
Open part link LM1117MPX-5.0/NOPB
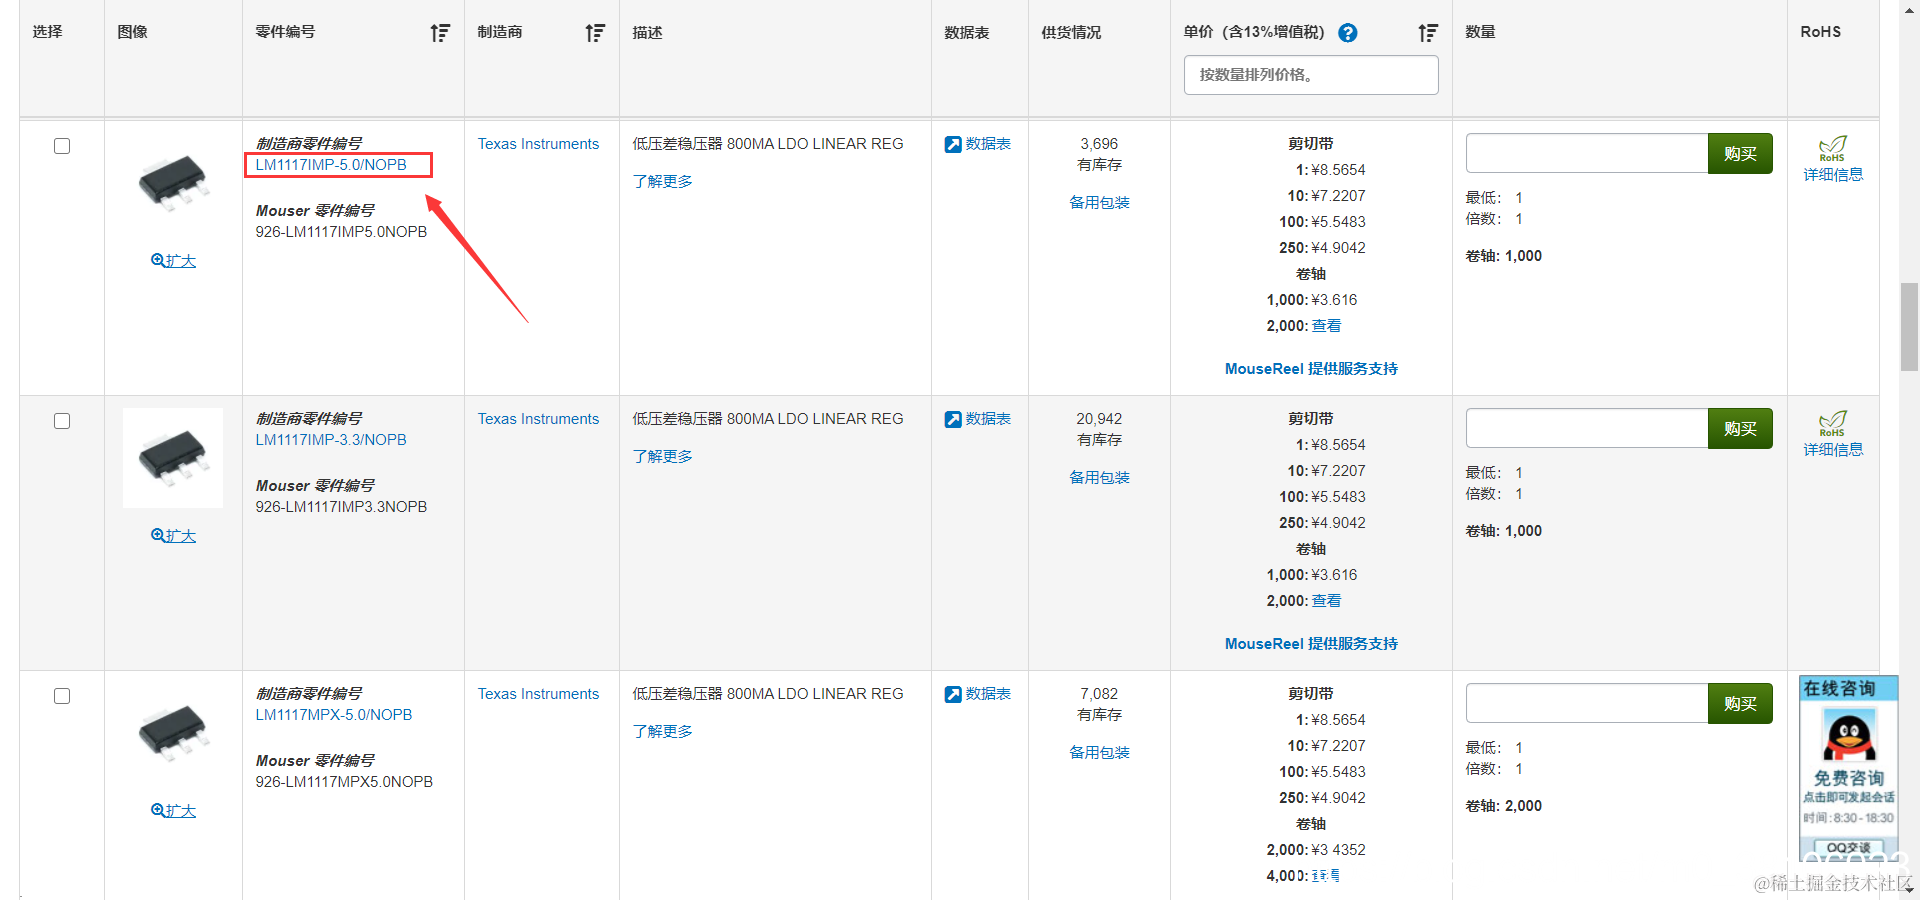coord(334,715)
